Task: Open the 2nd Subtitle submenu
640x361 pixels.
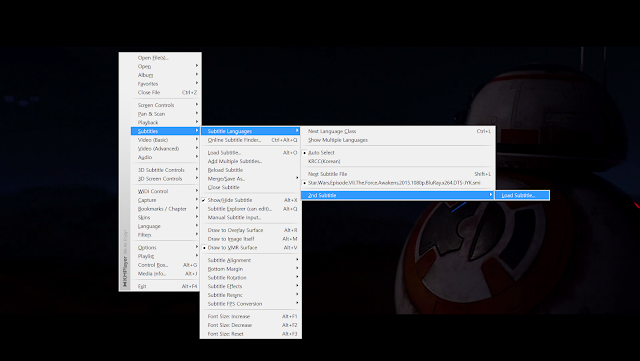Action: pyautogui.click(x=398, y=195)
